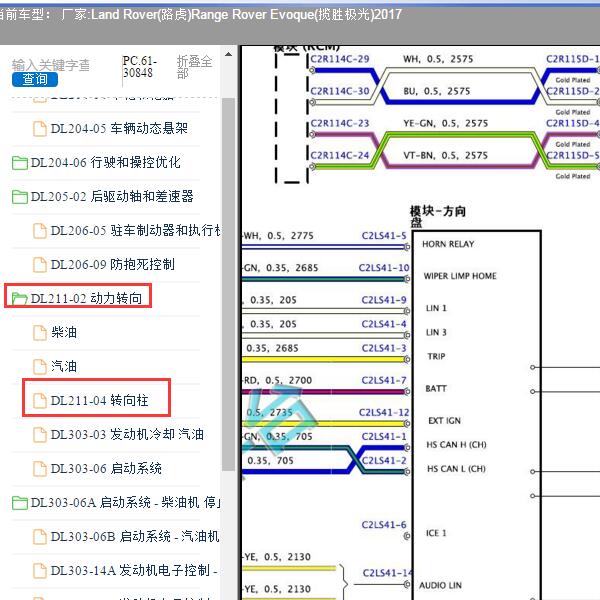Open DL303-14A 发动机电子控制 document
This screenshot has height=600, width=600.
coord(134,571)
